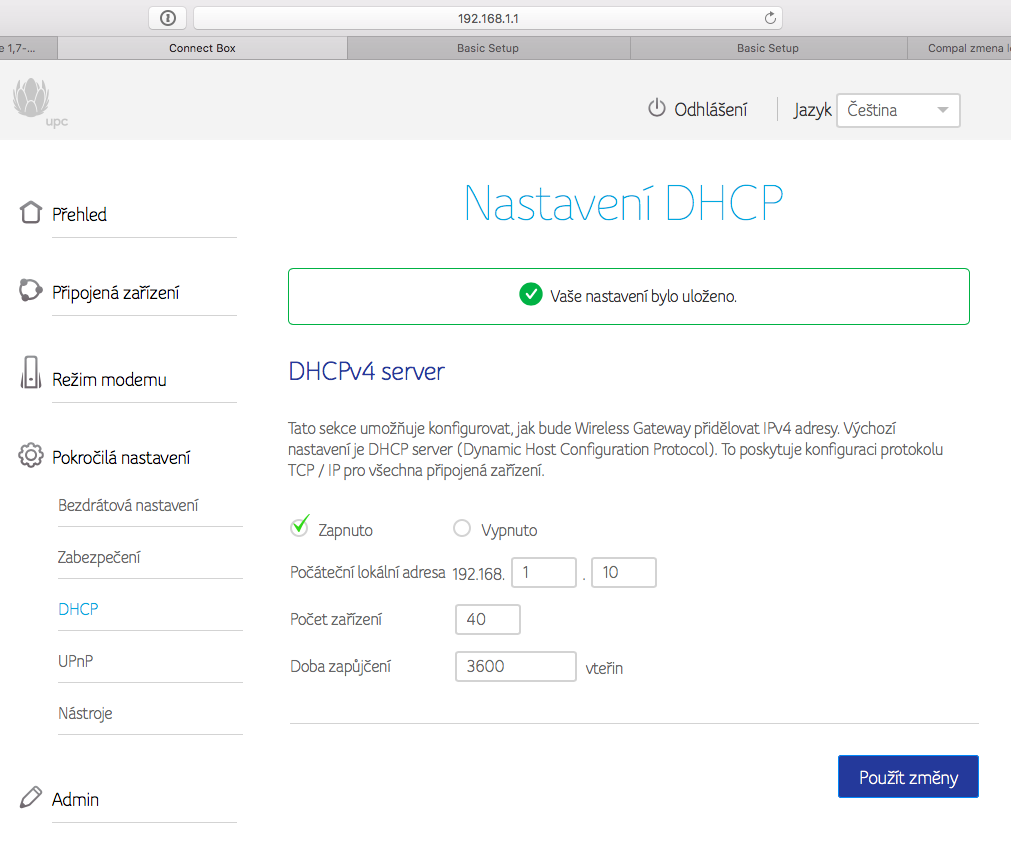Click the power icon next to Odhlášení
Viewport: 1011px width, 856px height.
tap(656, 108)
